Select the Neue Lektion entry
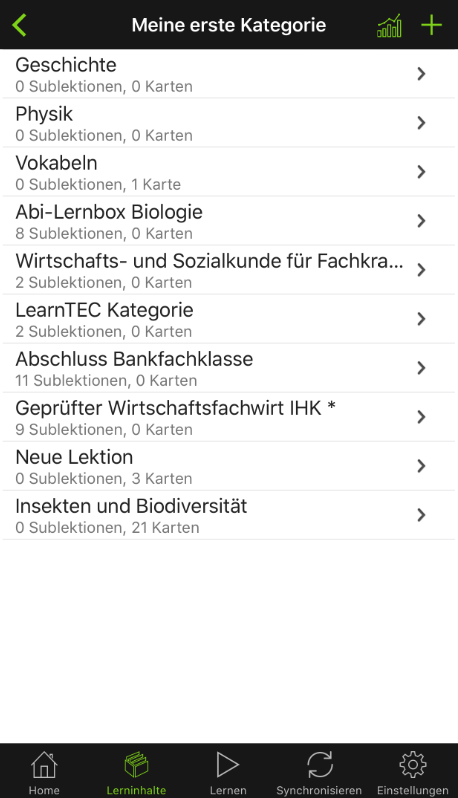 coord(229,466)
